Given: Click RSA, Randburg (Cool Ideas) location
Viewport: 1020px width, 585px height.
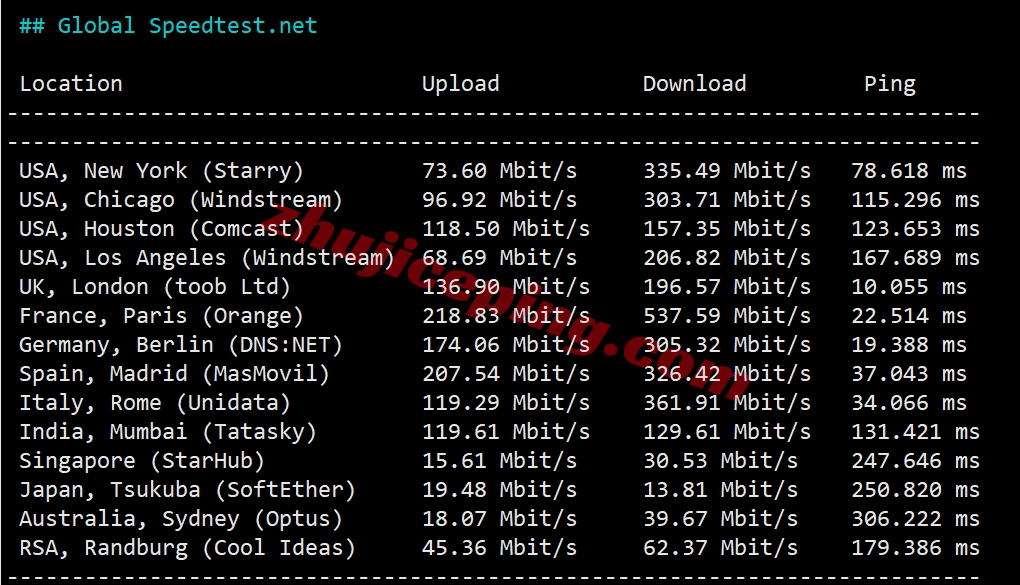Looking at the screenshot, I should pos(187,549).
